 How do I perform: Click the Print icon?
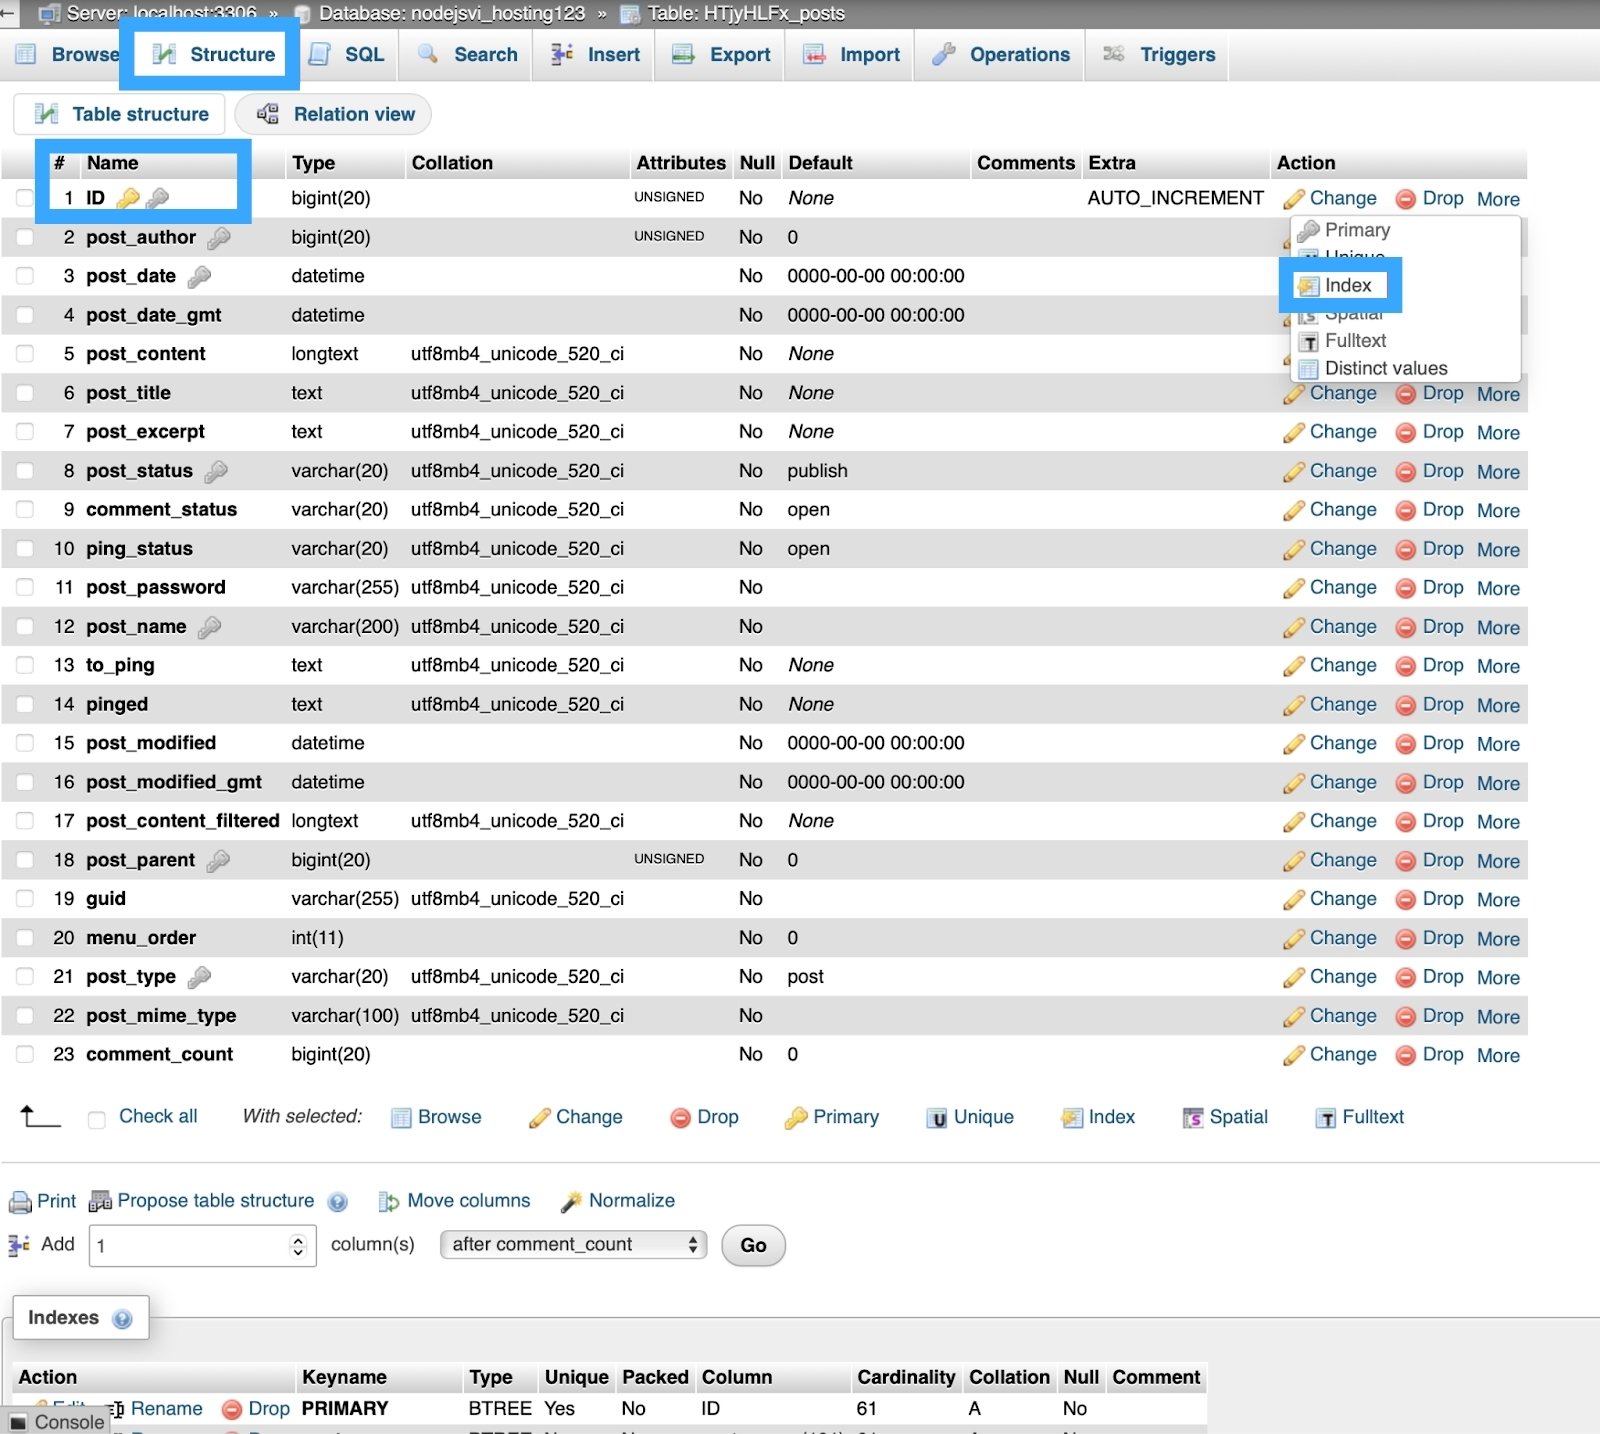pos(20,1201)
